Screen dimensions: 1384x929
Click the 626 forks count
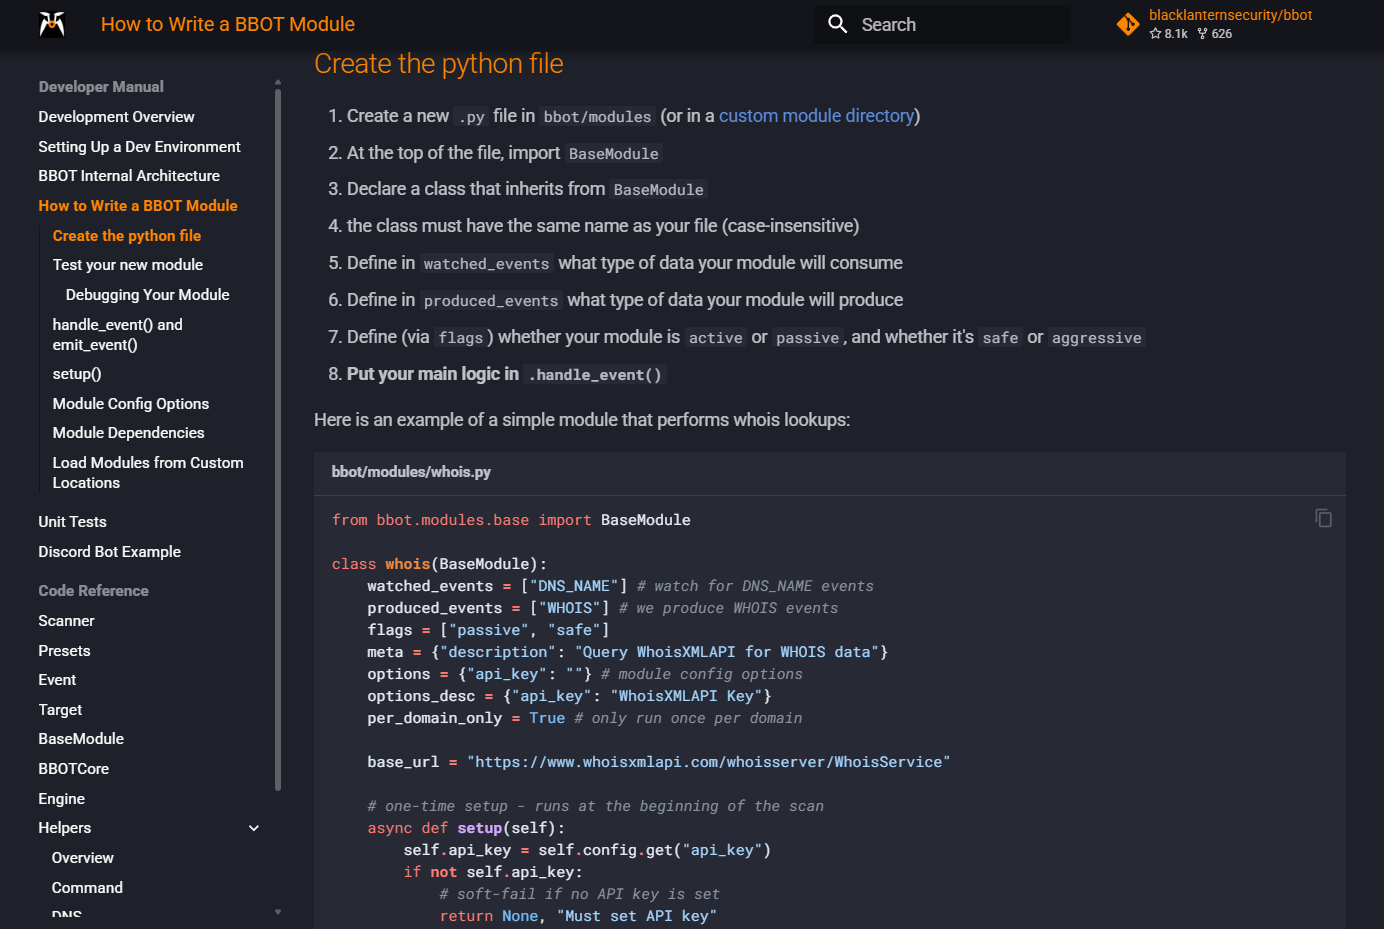tap(1215, 34)
